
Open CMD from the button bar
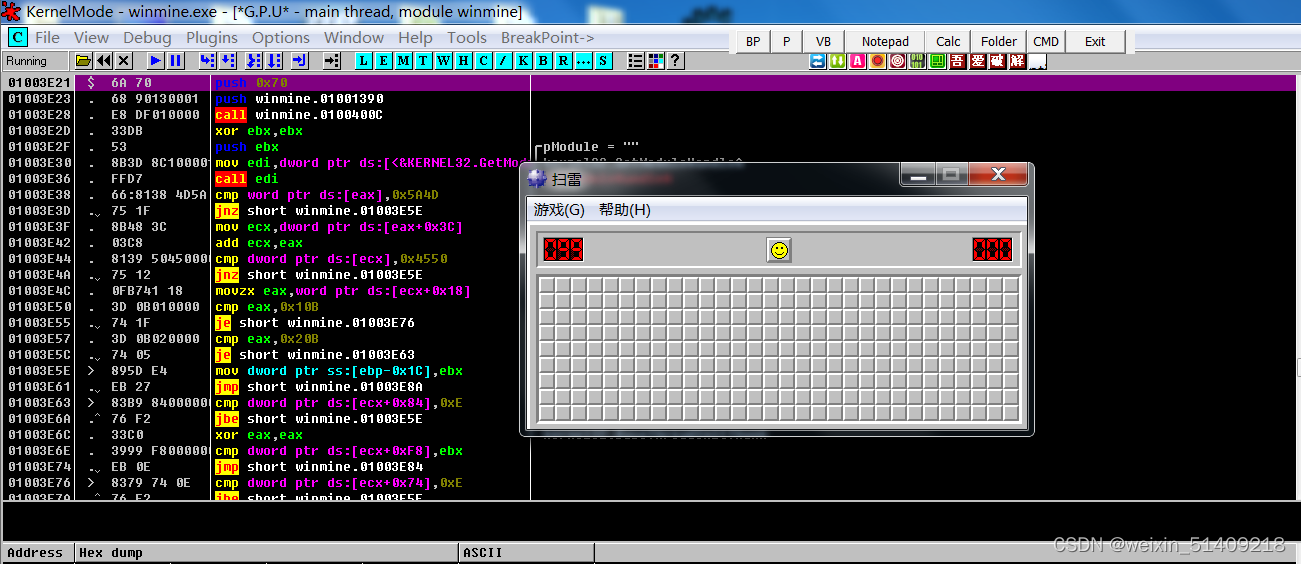pos(1046,41)
